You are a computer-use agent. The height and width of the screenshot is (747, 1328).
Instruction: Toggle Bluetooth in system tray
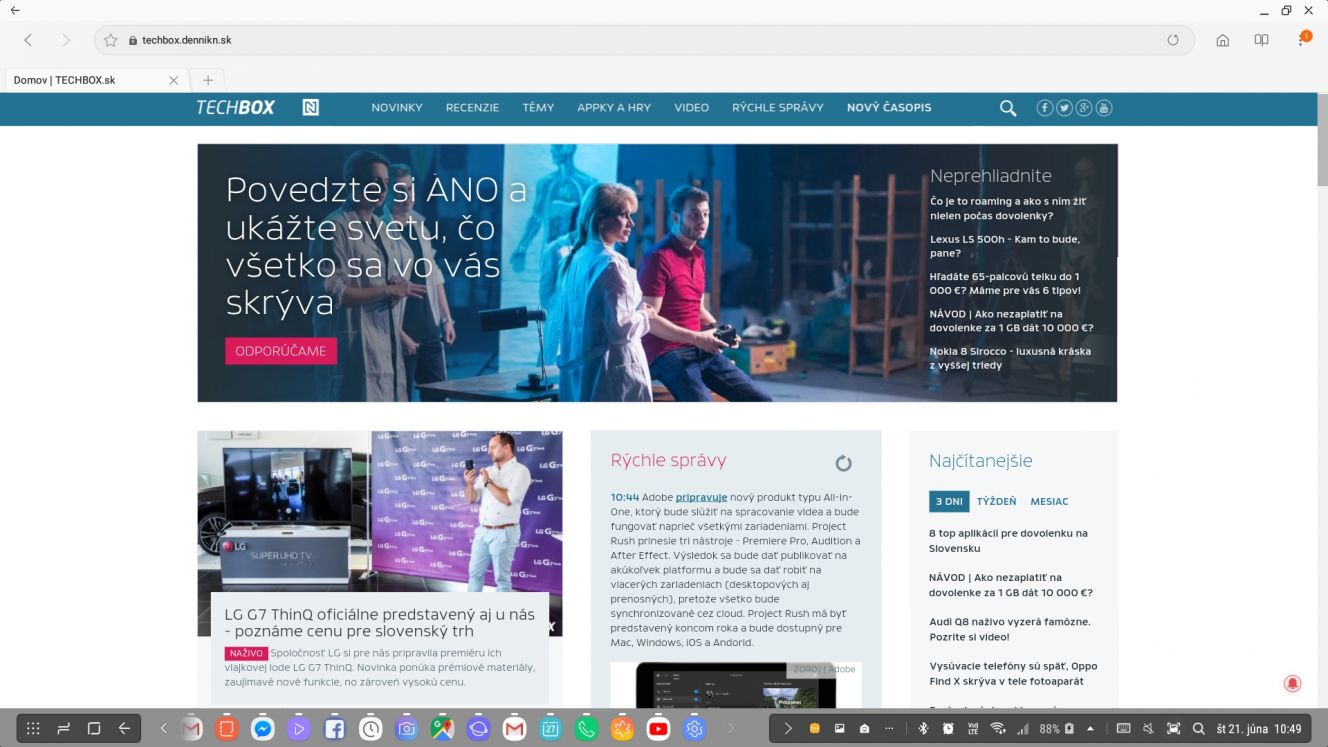point(924,729)
